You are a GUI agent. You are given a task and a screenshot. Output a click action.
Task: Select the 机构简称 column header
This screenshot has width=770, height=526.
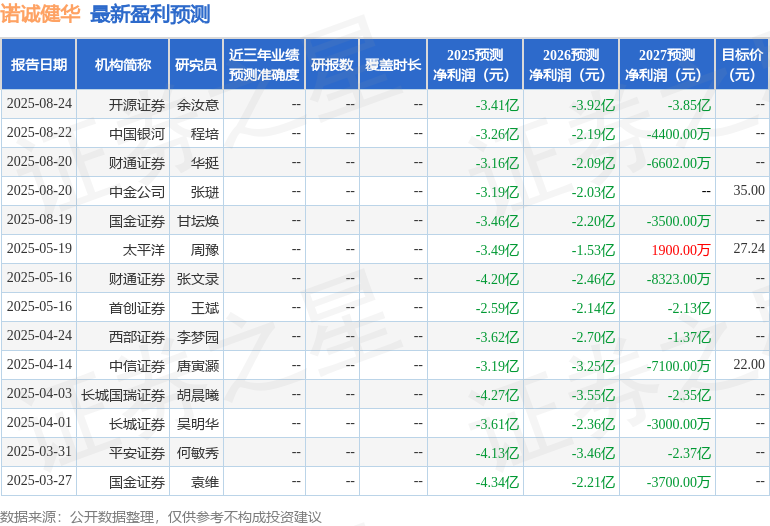[123, 64]
